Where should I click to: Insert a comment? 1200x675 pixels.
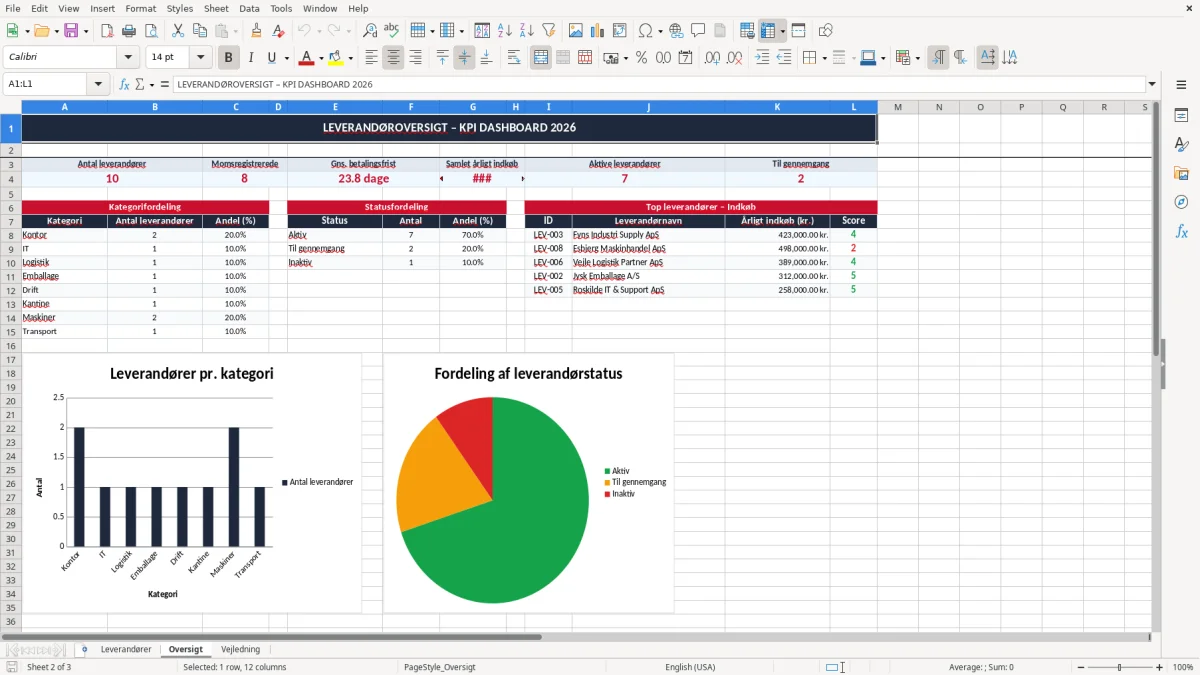[x=698, y=31]
